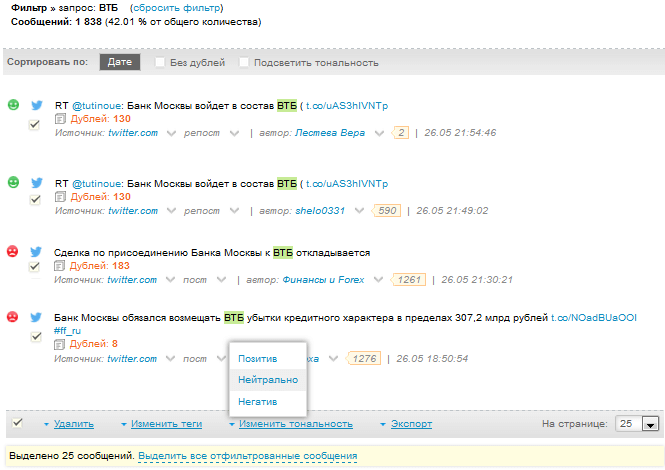The height and width of the screenshot is (470, 665).
Task: Open t.co/NOadBUaOOI link
Action: [x=594, y=318]
